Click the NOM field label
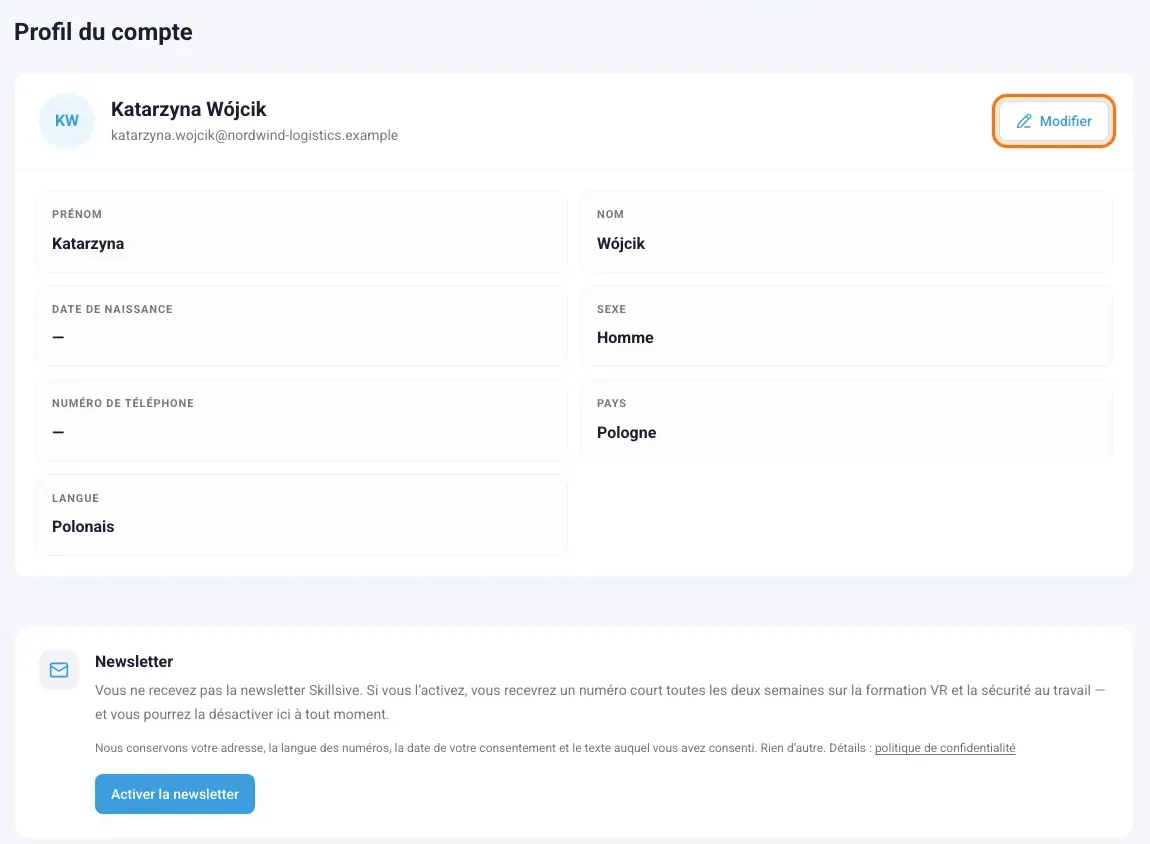The height and width of the screenshot is (844, 1150). pyautogui.click(x=610, y=214)
